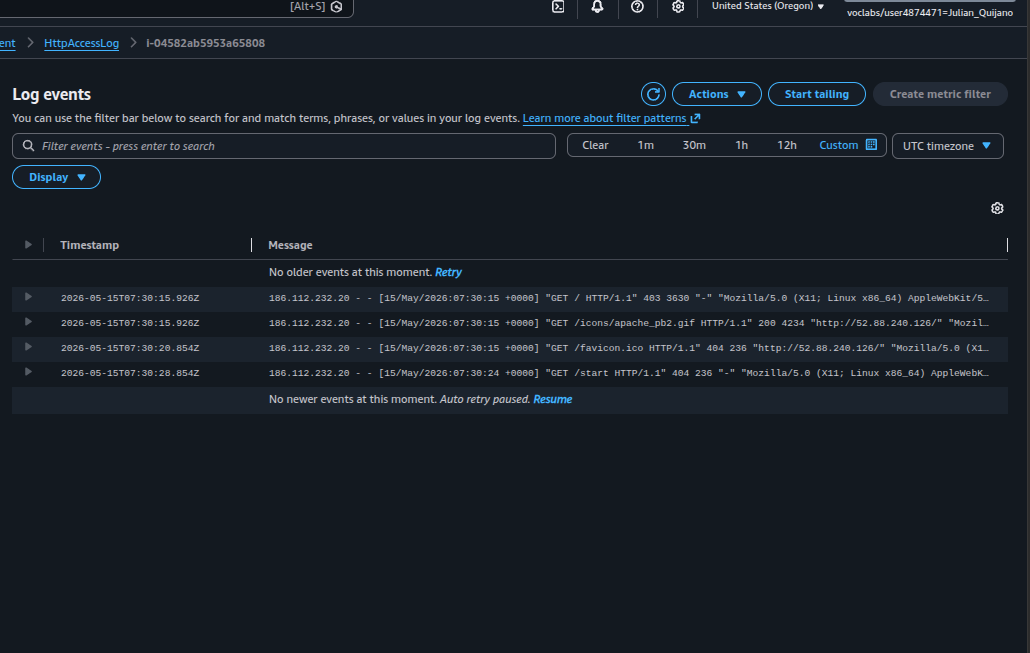Screen dimensions: 1030x653
Task: Click the favicon.ico 404 message text
Action: click(x=629, y=348)
